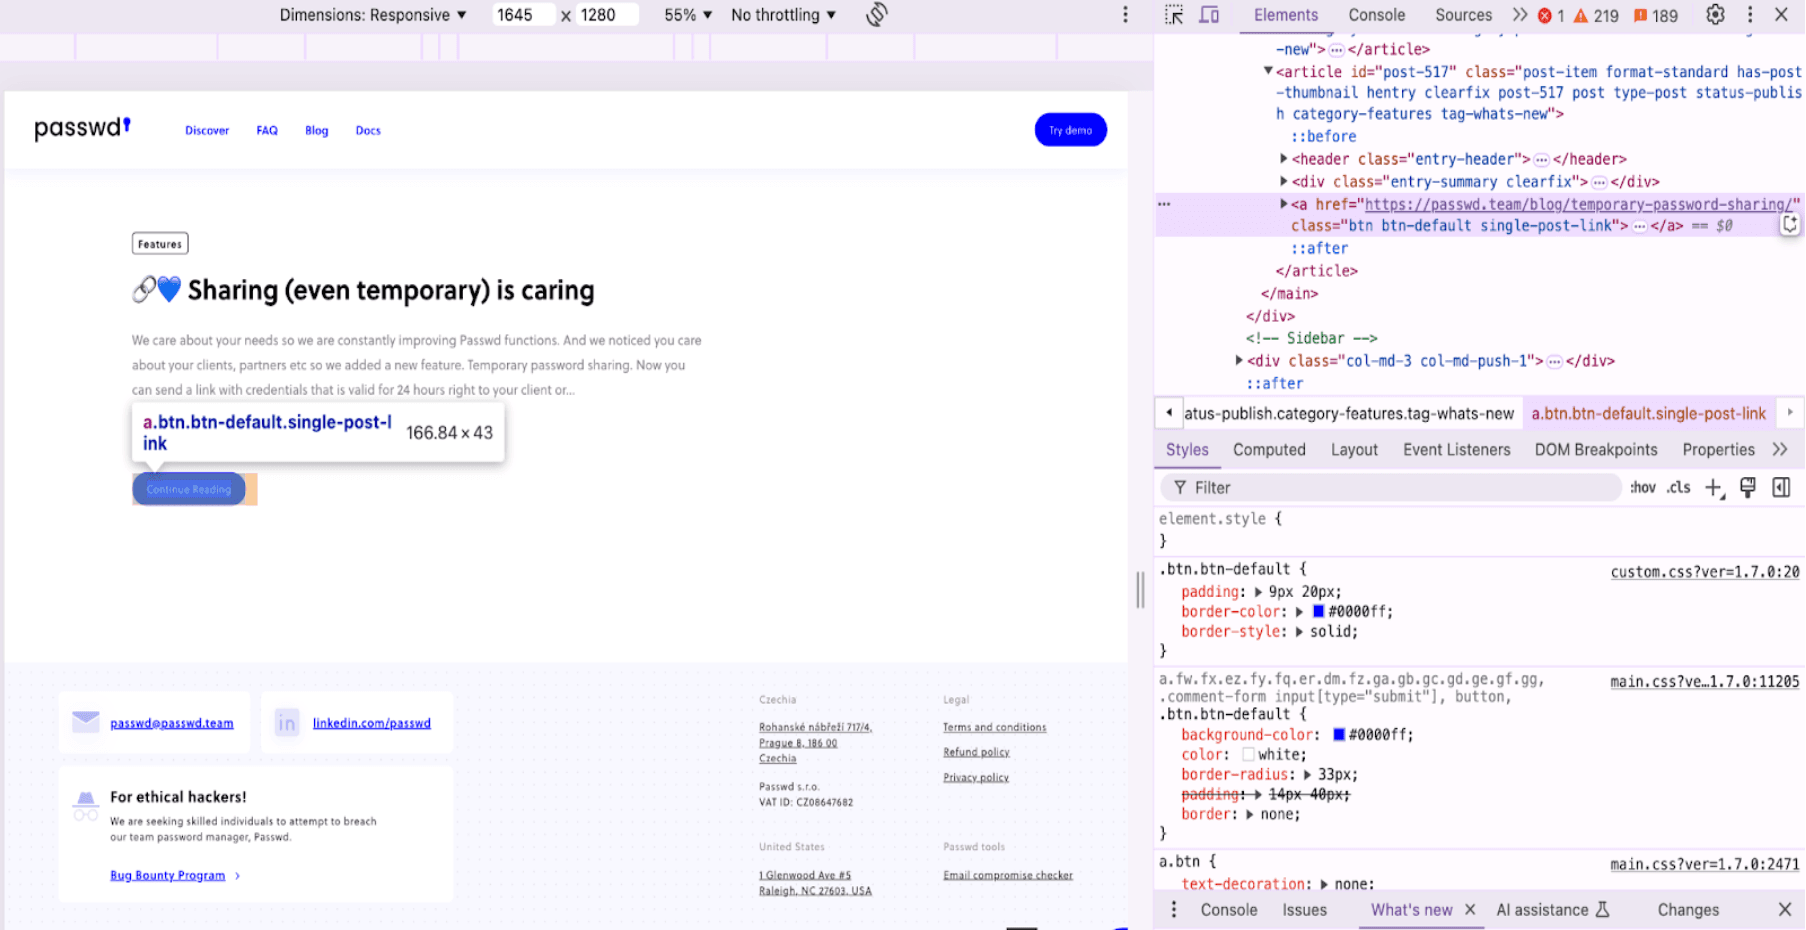
Task: Toggle the rendering emulations paintbrush icon
Action: [x=1748, y=487]
